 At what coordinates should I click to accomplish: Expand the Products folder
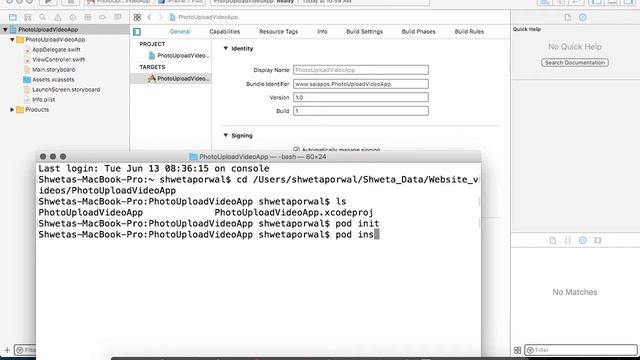click(12, 109)
